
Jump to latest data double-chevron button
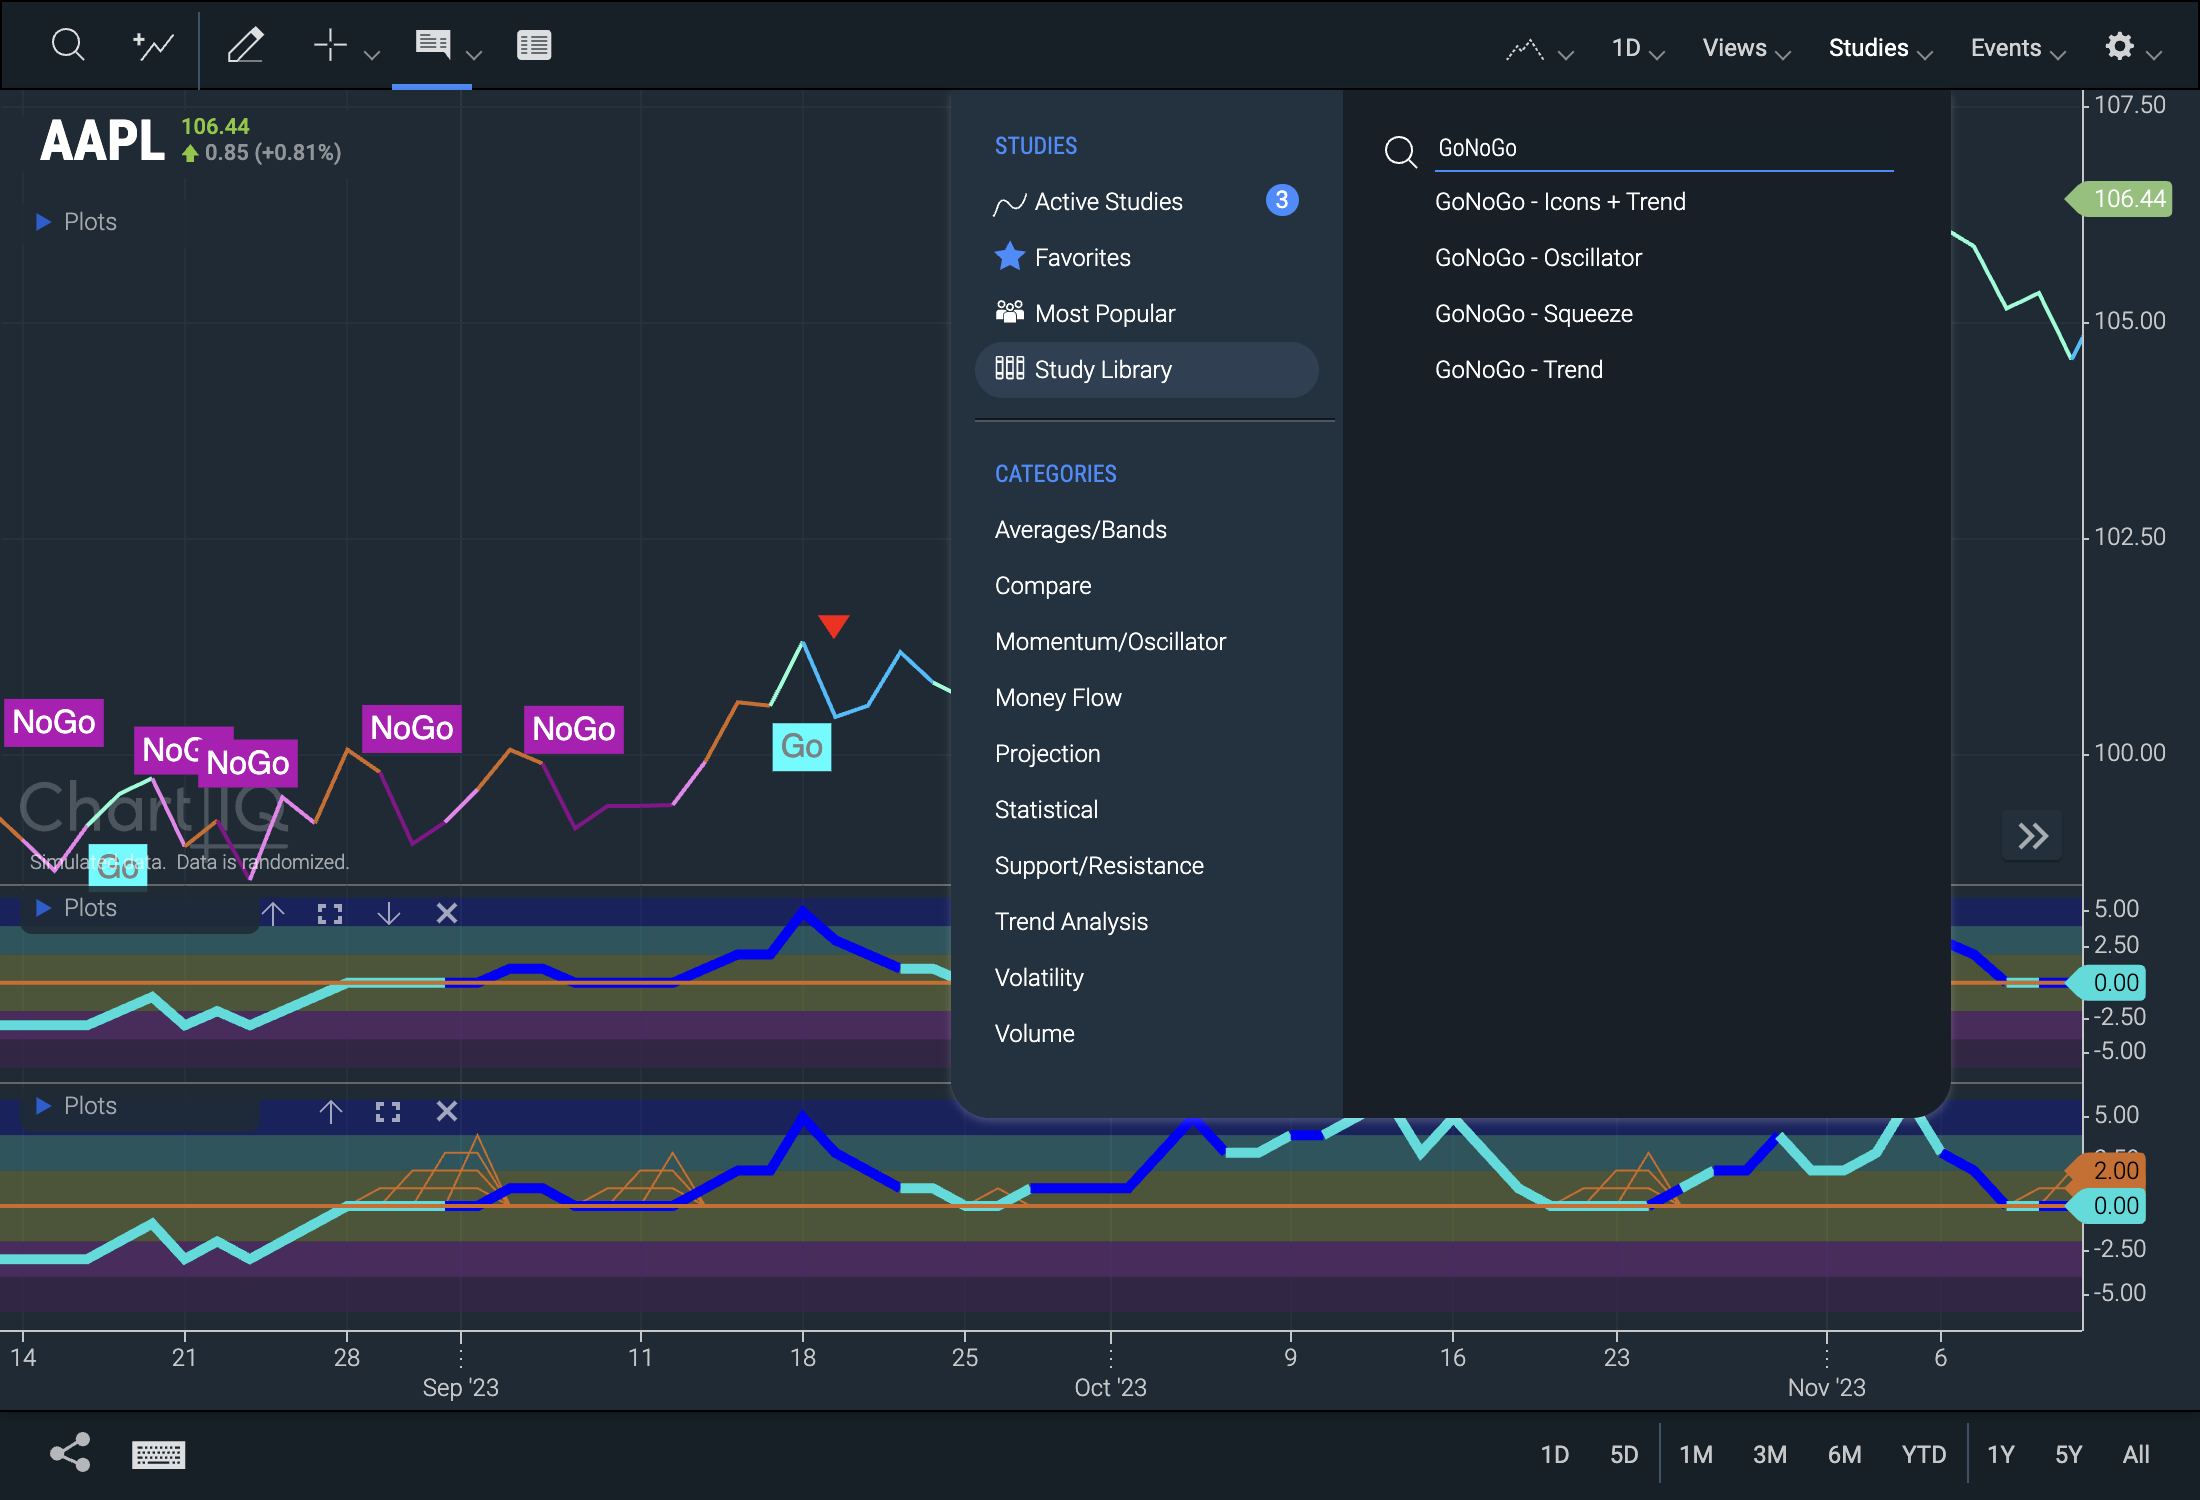click(2032, 836)
